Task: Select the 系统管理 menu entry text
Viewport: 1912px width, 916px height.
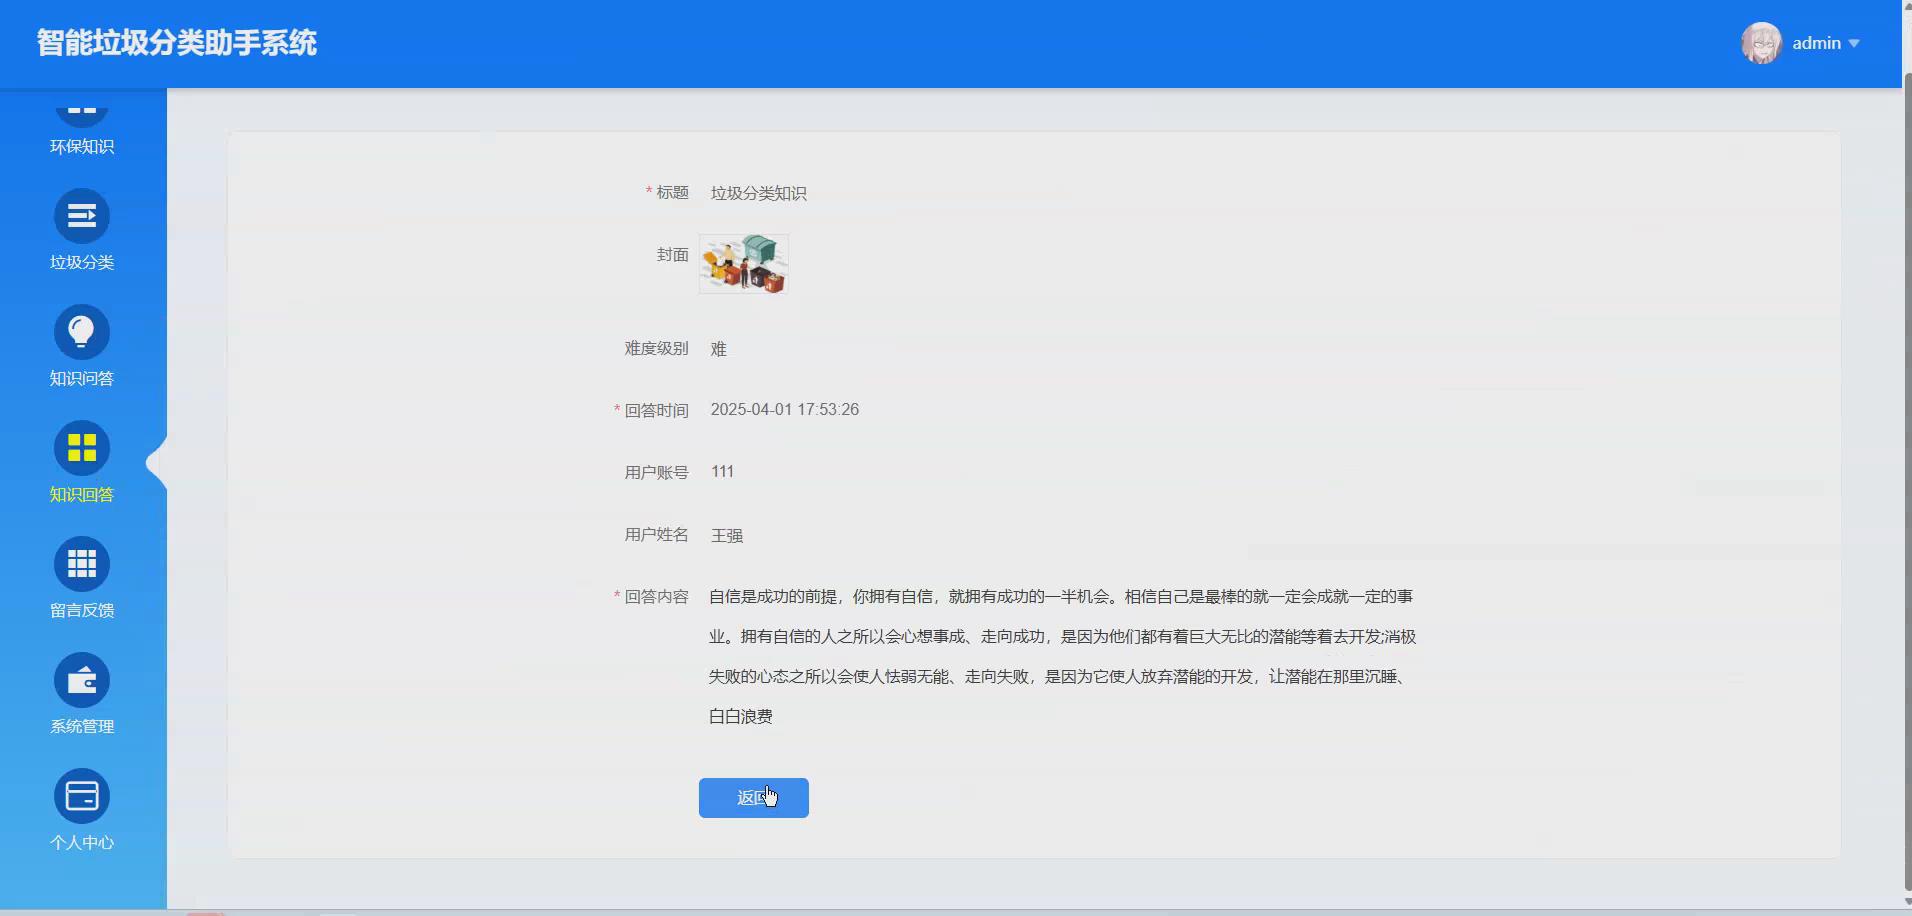Action: pyautogui.click(x=82, y=726)
